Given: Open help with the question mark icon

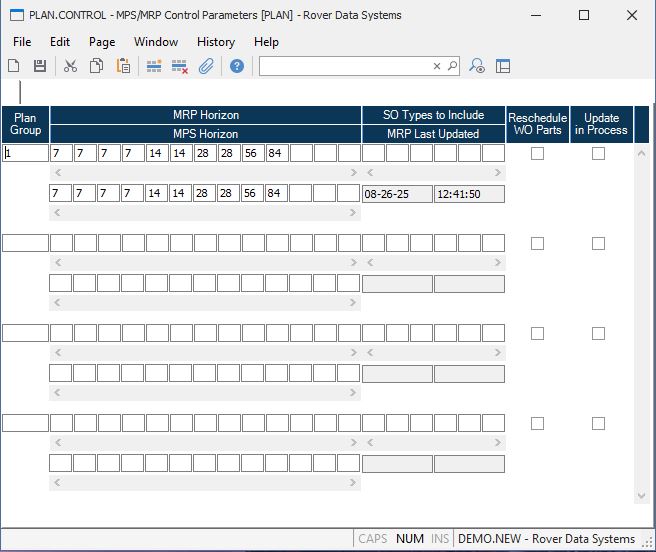Looking at the screenshot, I should tap(237, 66).
